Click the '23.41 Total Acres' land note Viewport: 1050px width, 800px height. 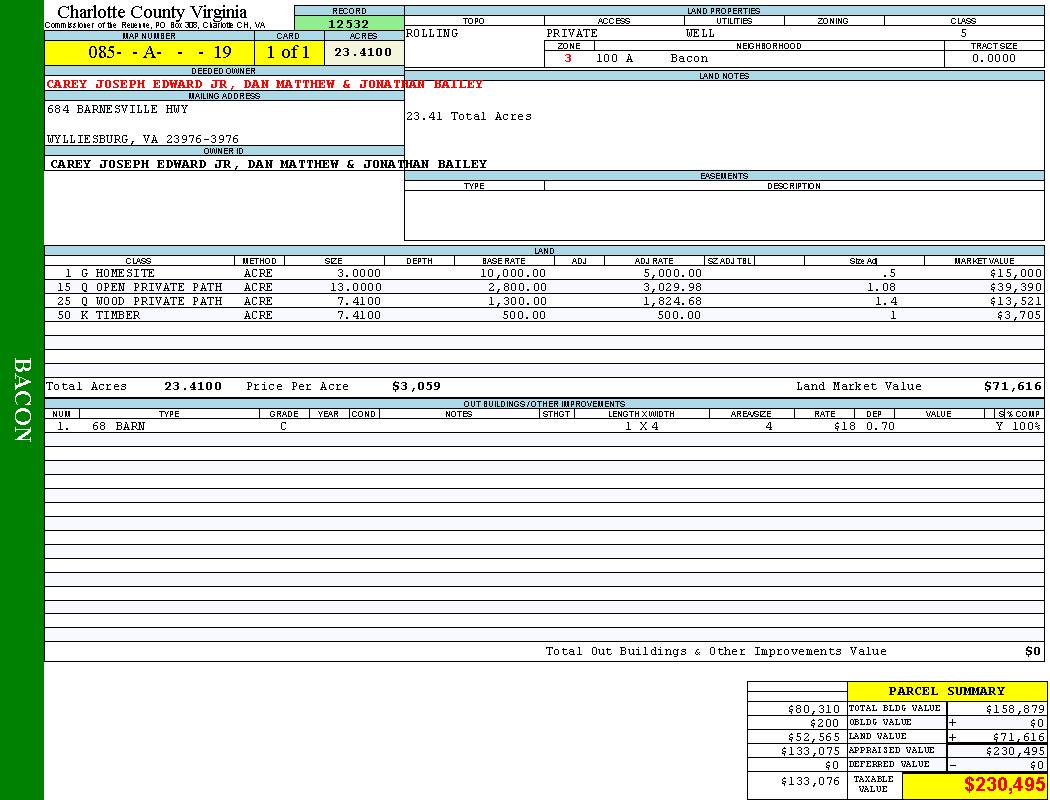click(468, 117)
